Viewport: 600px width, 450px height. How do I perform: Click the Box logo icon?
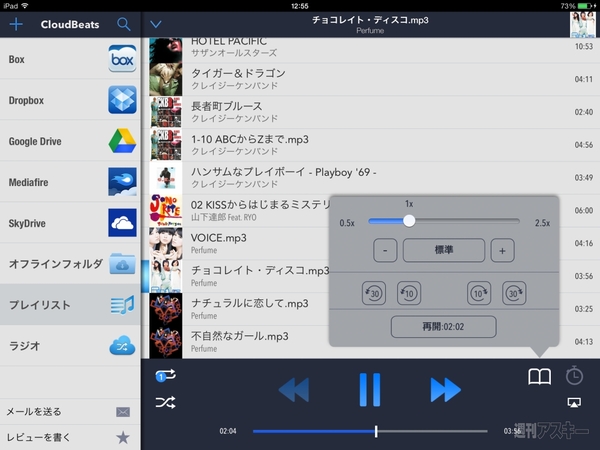[122, 59]
